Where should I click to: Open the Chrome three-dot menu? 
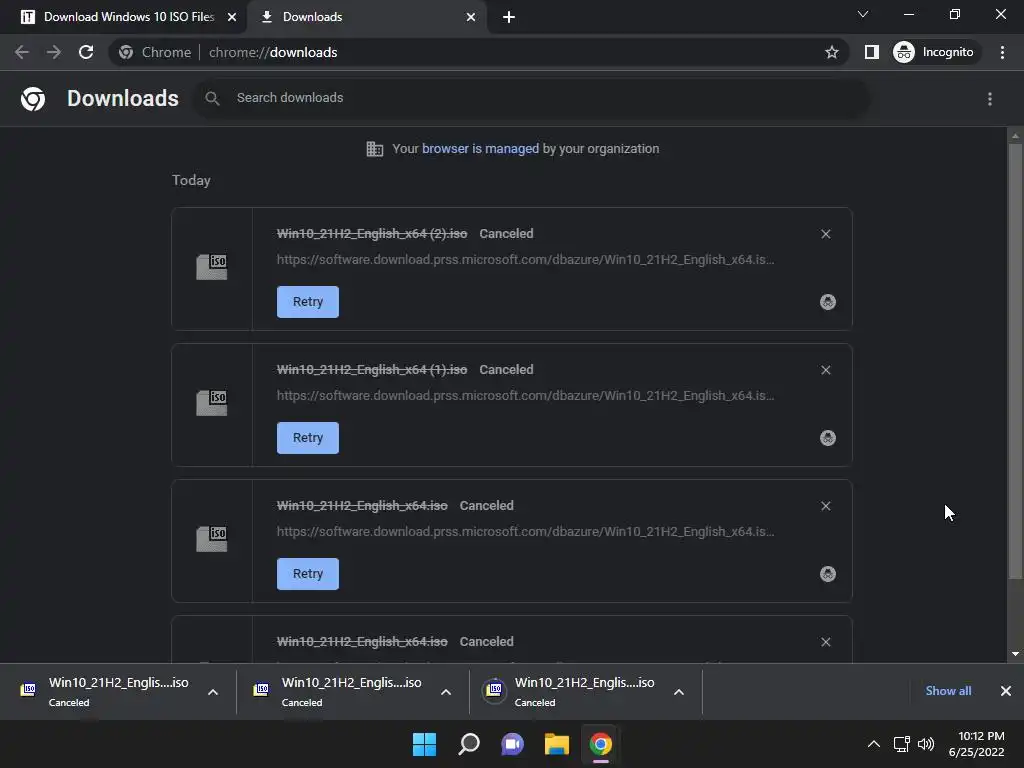click(1002, 52)
